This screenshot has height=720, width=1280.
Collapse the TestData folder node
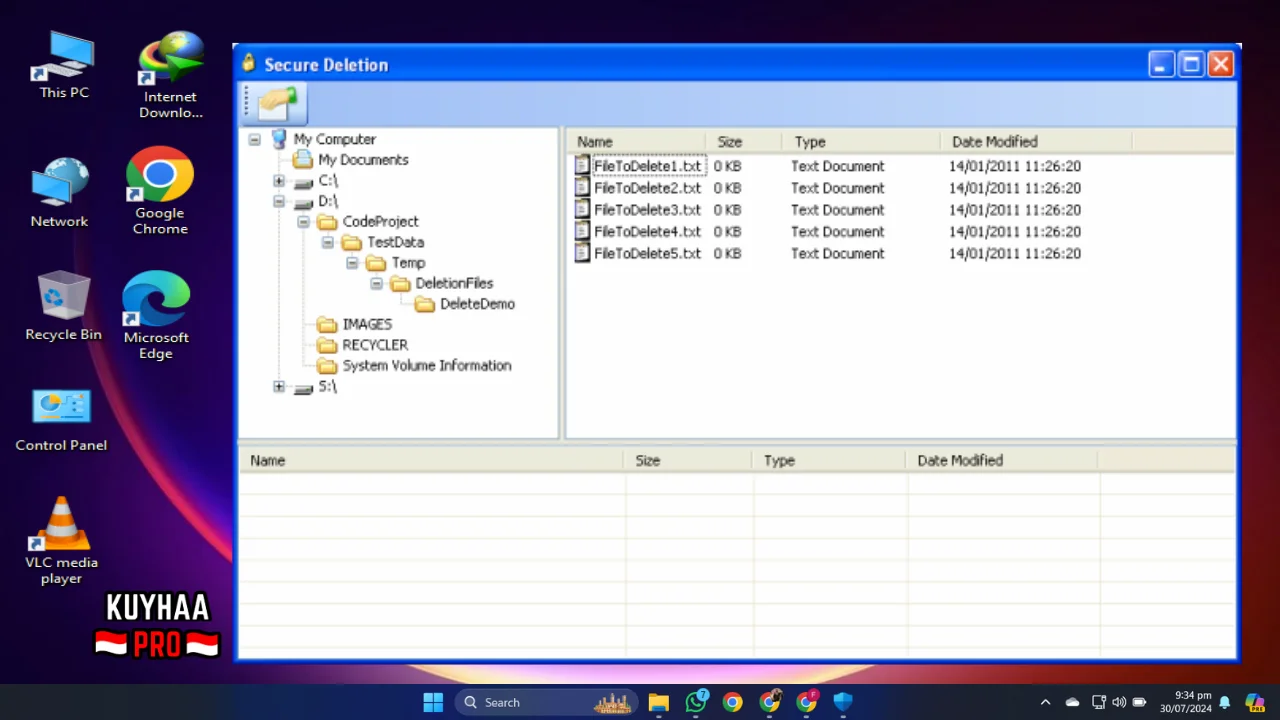327,242
